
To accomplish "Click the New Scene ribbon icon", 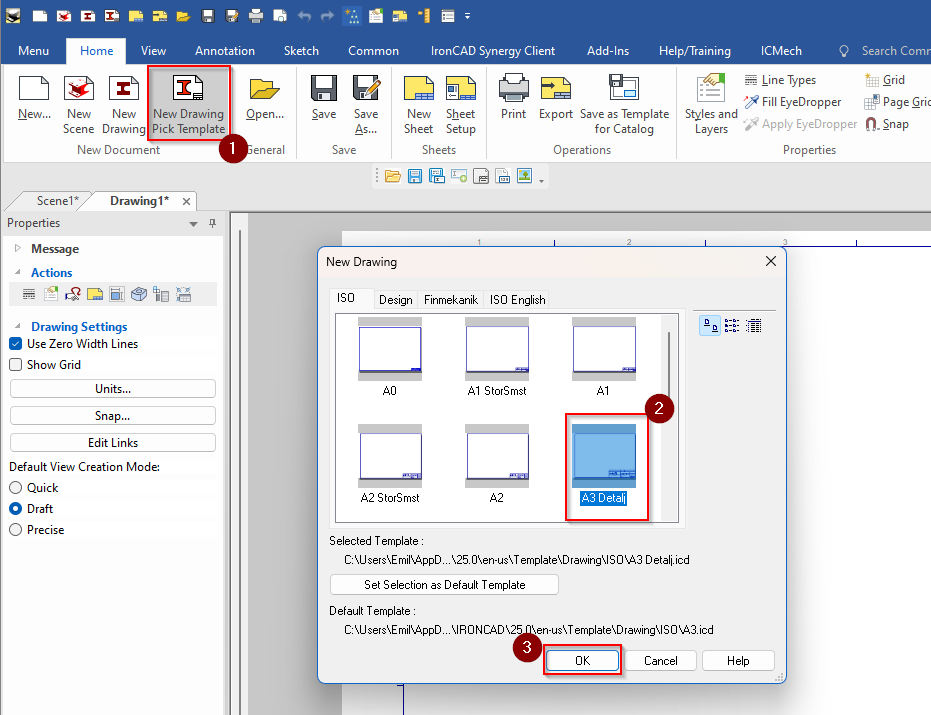I will tap(78, 105).
